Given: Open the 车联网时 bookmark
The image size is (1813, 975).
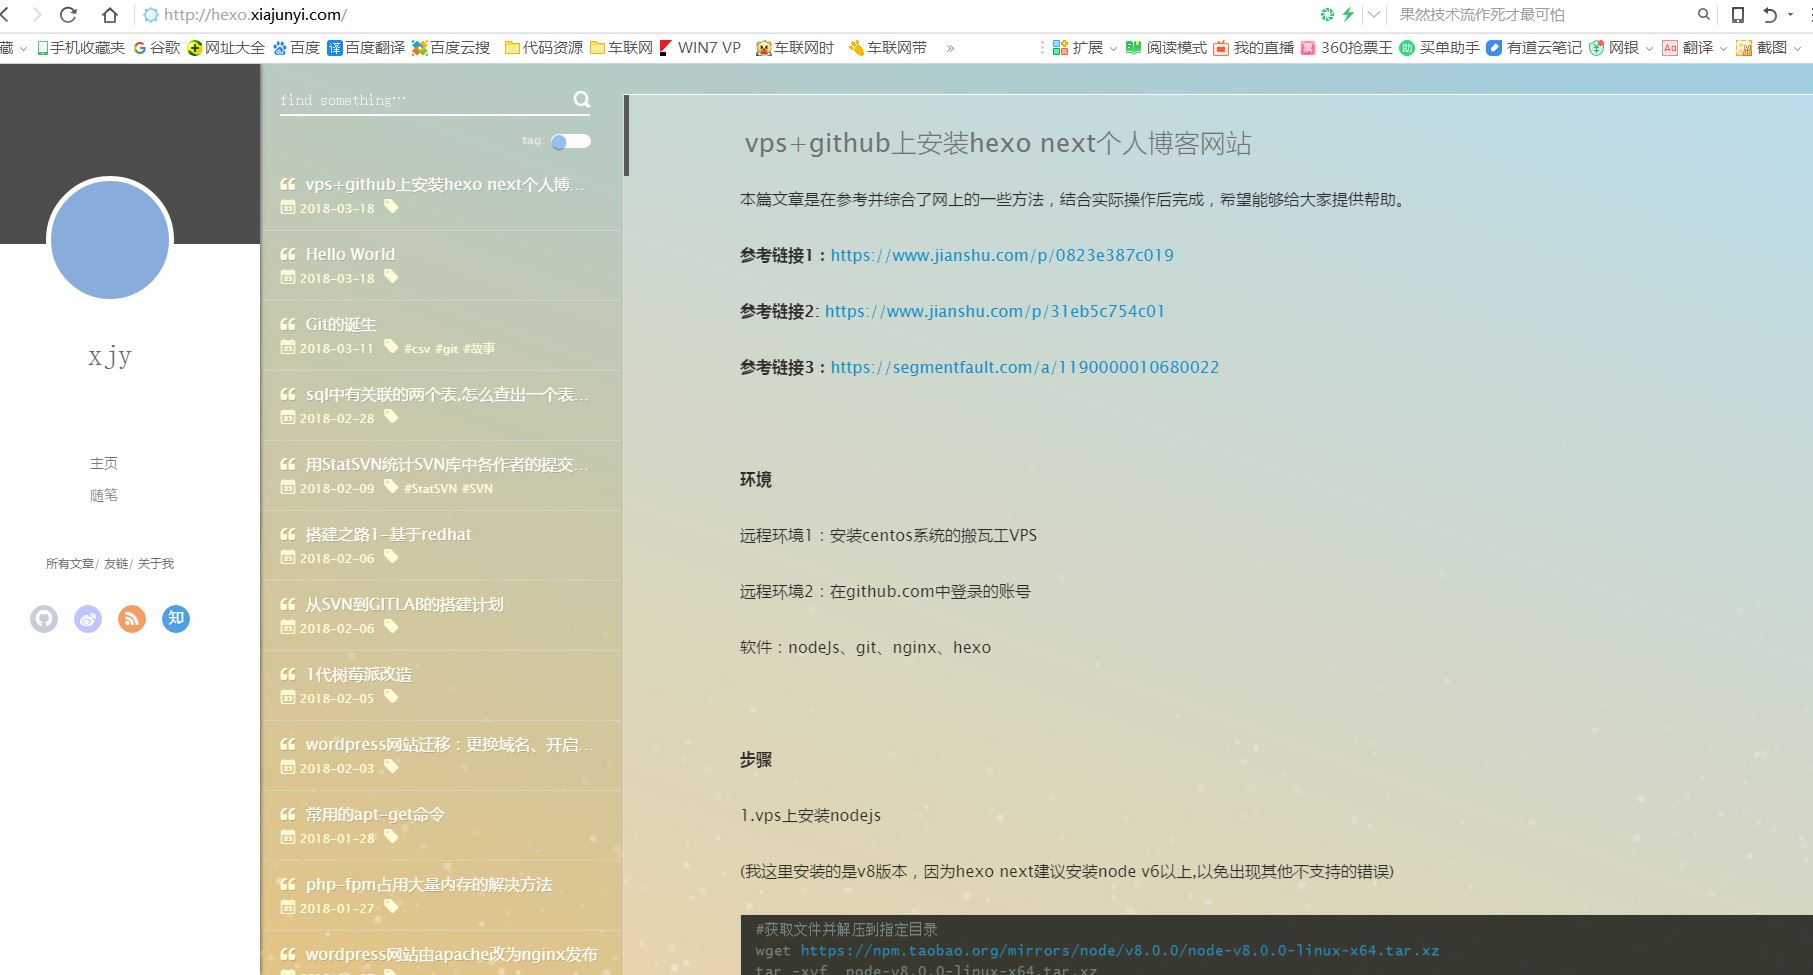Looking at the screenshot, I should pyautogui.click(x=795, y=47).
